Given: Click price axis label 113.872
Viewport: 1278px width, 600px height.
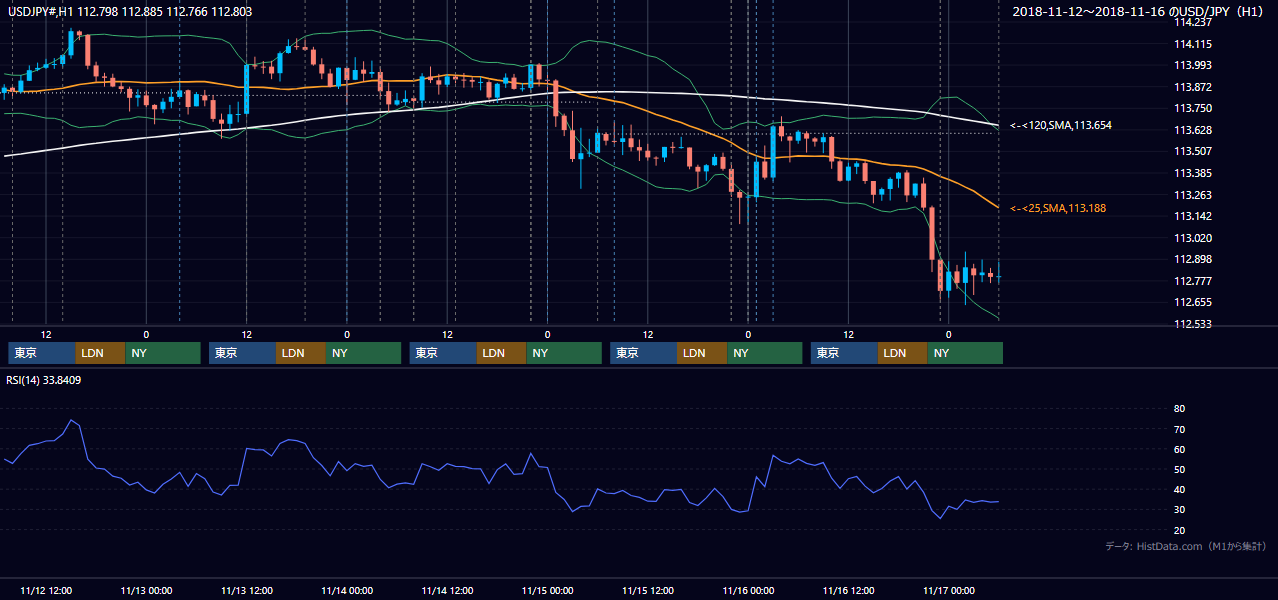Looking at the screenshot, I should pyautogui.click(x=1193, y=87).
